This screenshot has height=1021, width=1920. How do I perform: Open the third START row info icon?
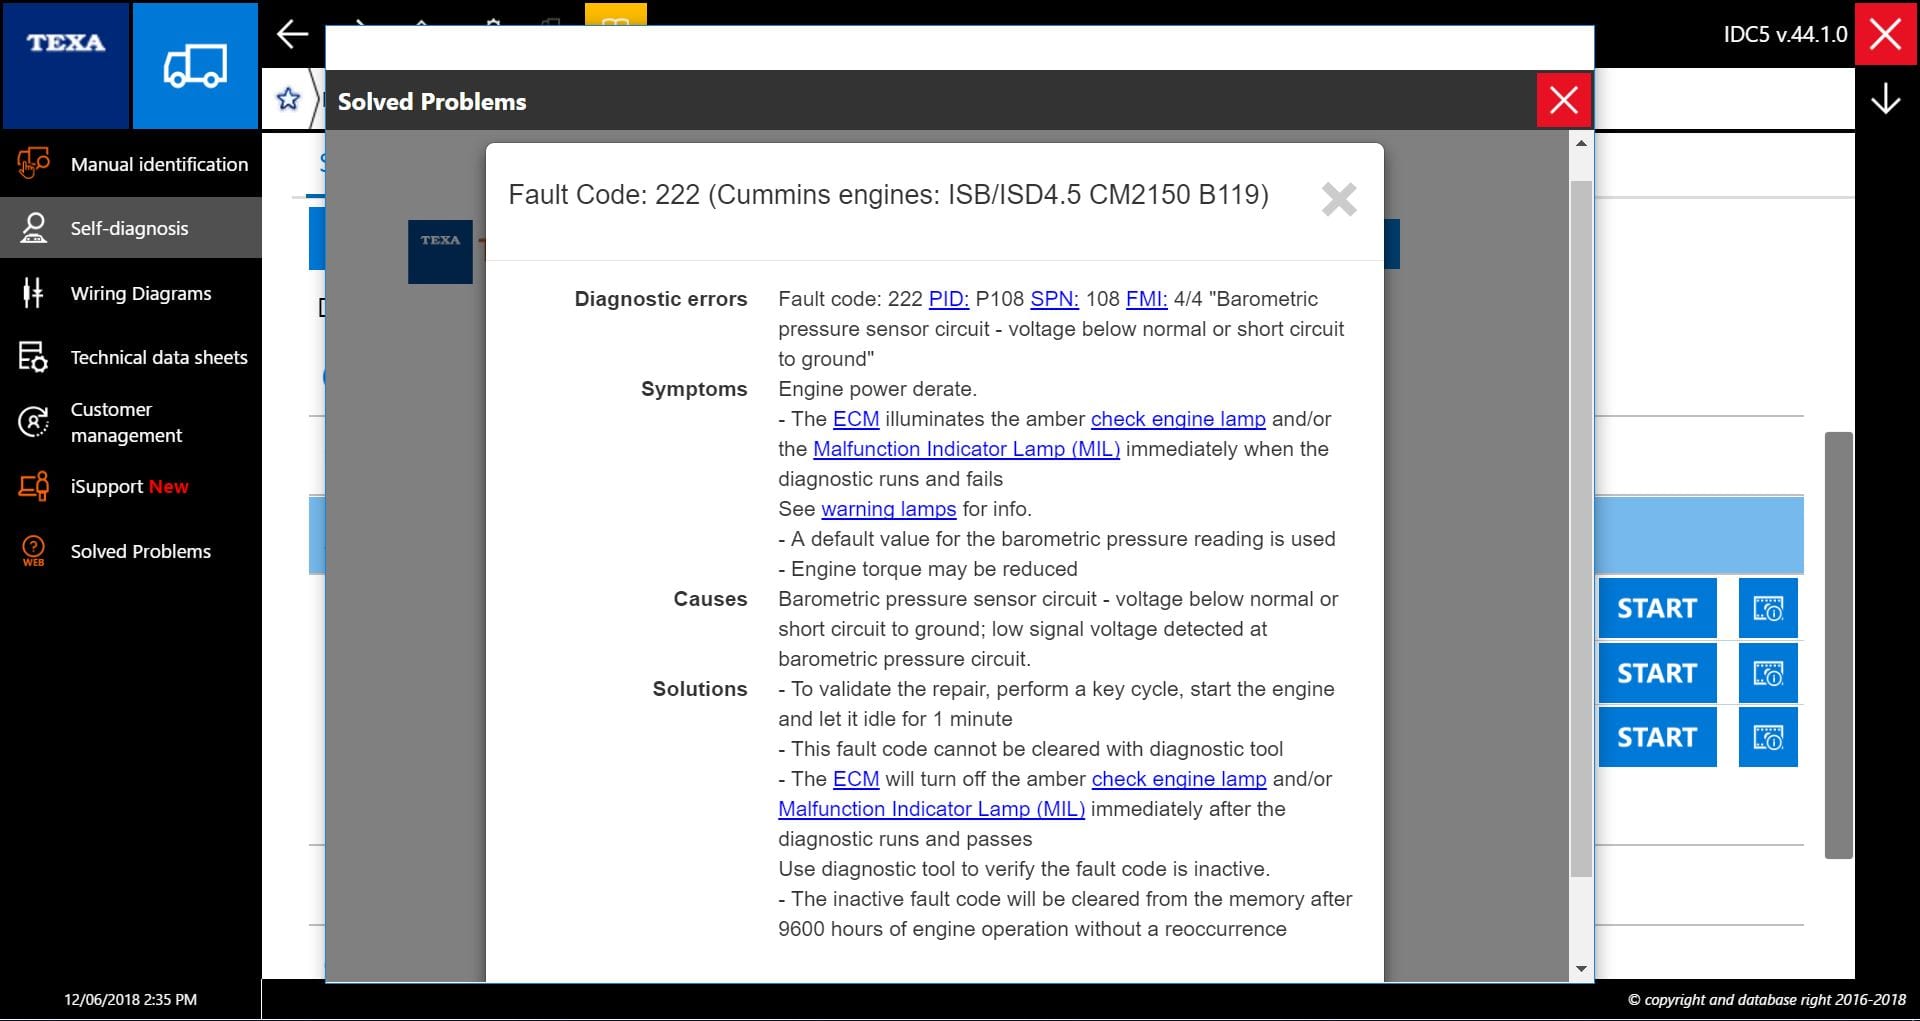(1767, 738)
